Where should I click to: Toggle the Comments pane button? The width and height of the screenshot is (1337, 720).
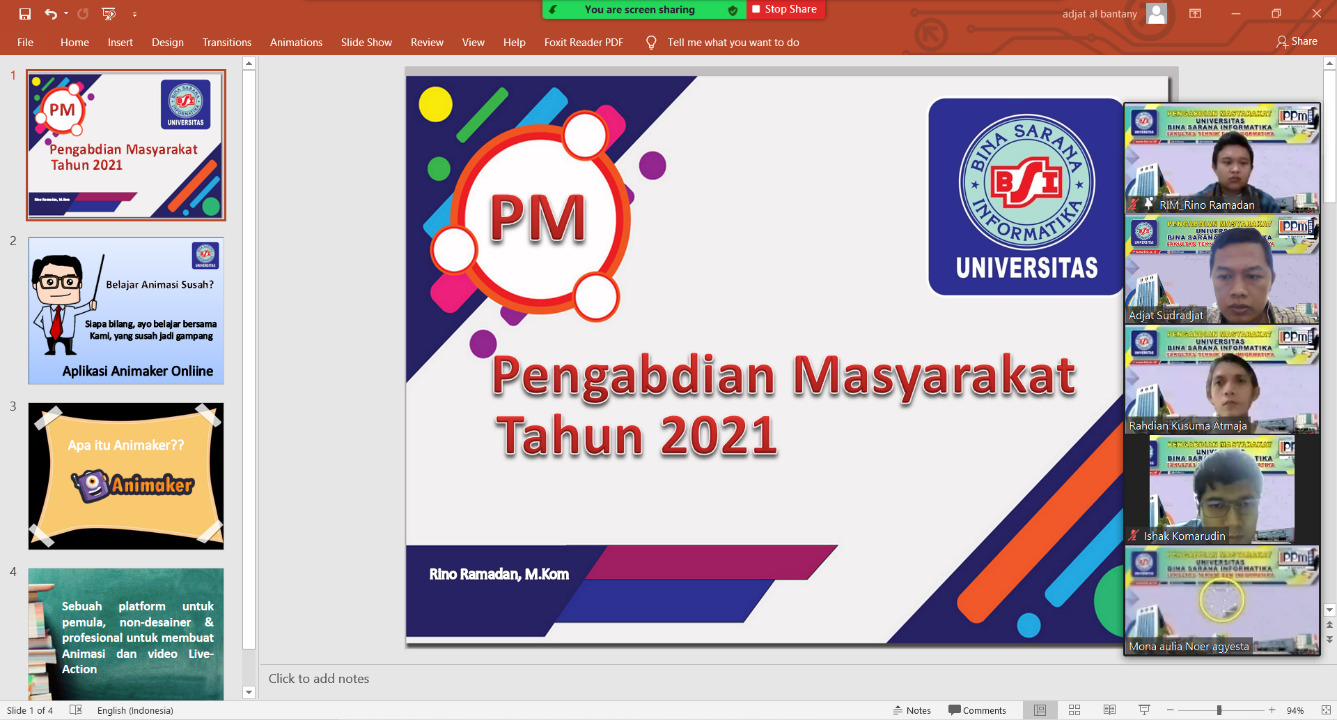977,710
